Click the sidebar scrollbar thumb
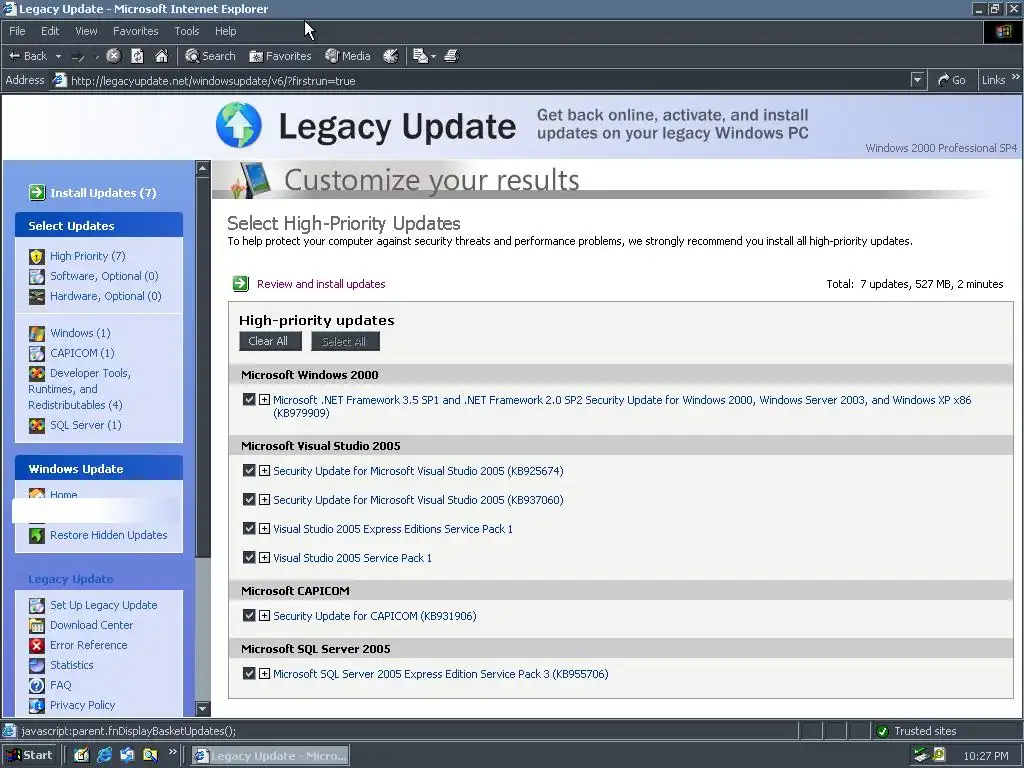The image size is (1024, 768). 203,366
